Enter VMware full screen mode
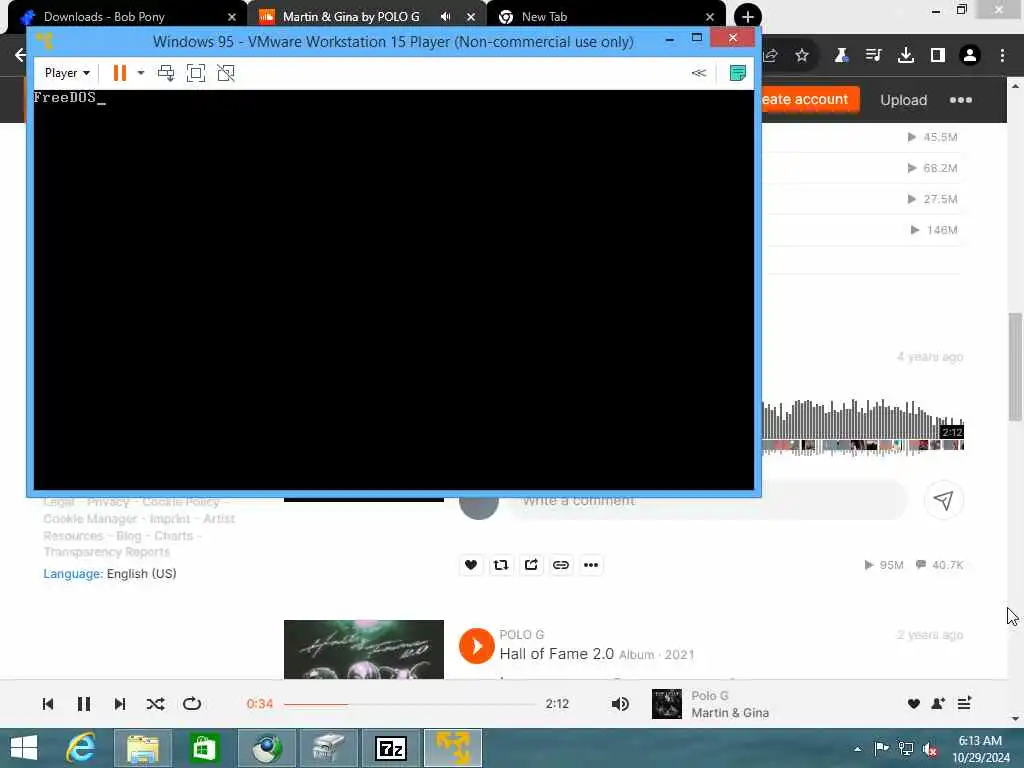 (195, 73)
